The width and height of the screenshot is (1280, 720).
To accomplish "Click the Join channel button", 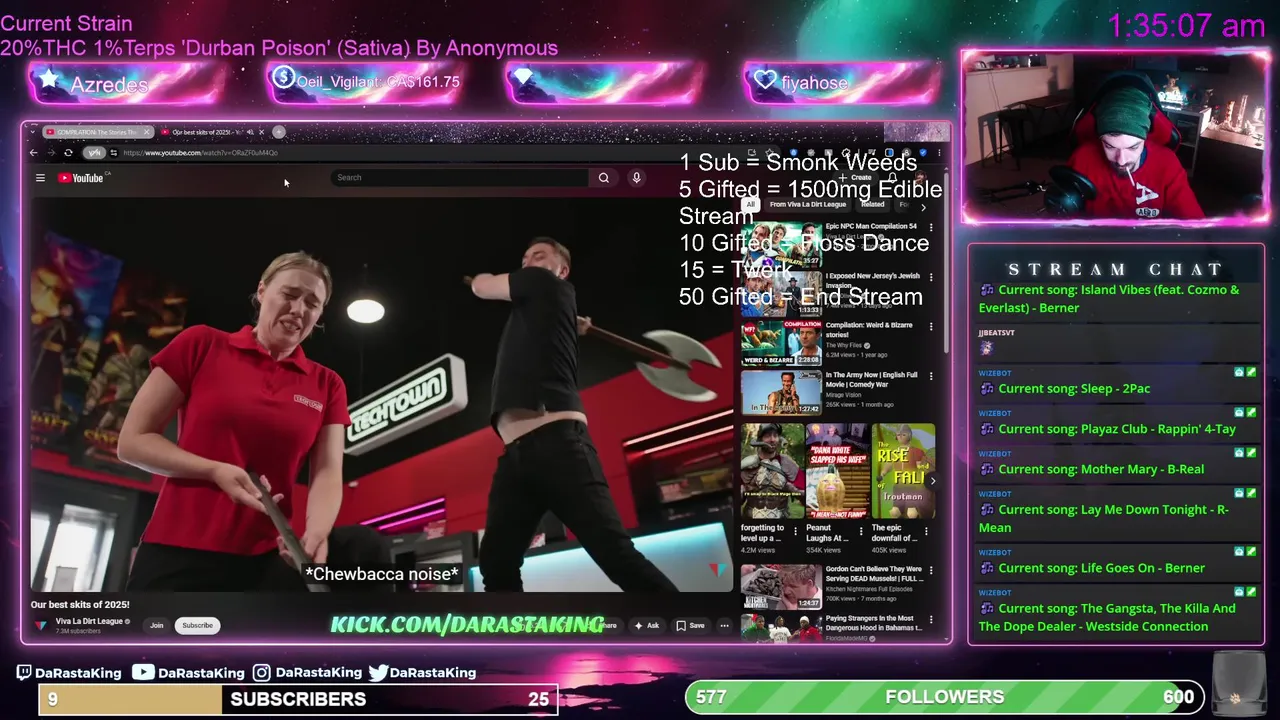I will pos(157,625).
